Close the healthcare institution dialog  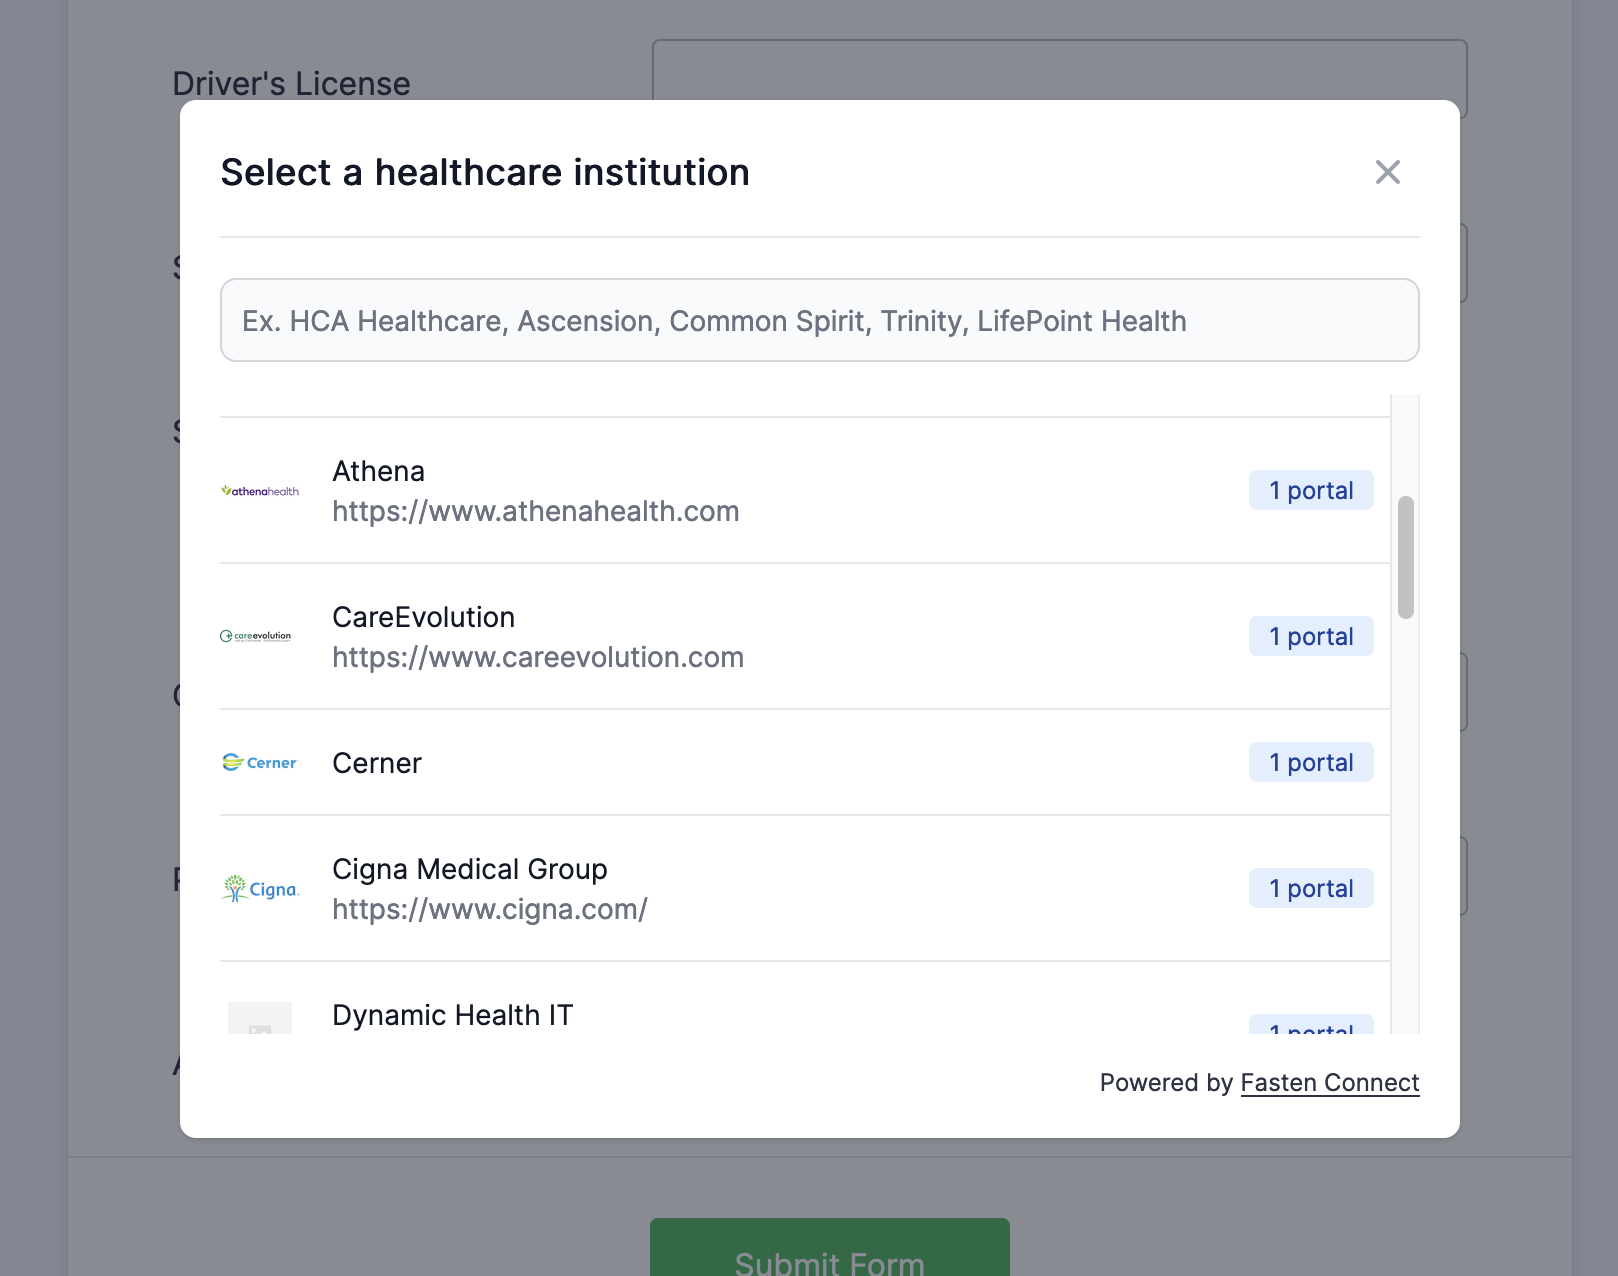1388,172
